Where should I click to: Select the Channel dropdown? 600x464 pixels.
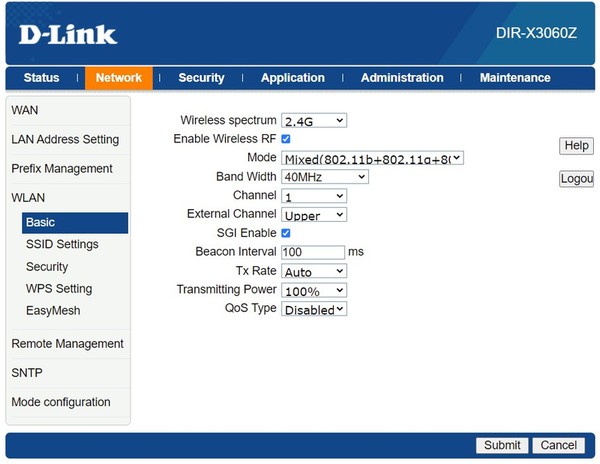click(x=314, y=196)
